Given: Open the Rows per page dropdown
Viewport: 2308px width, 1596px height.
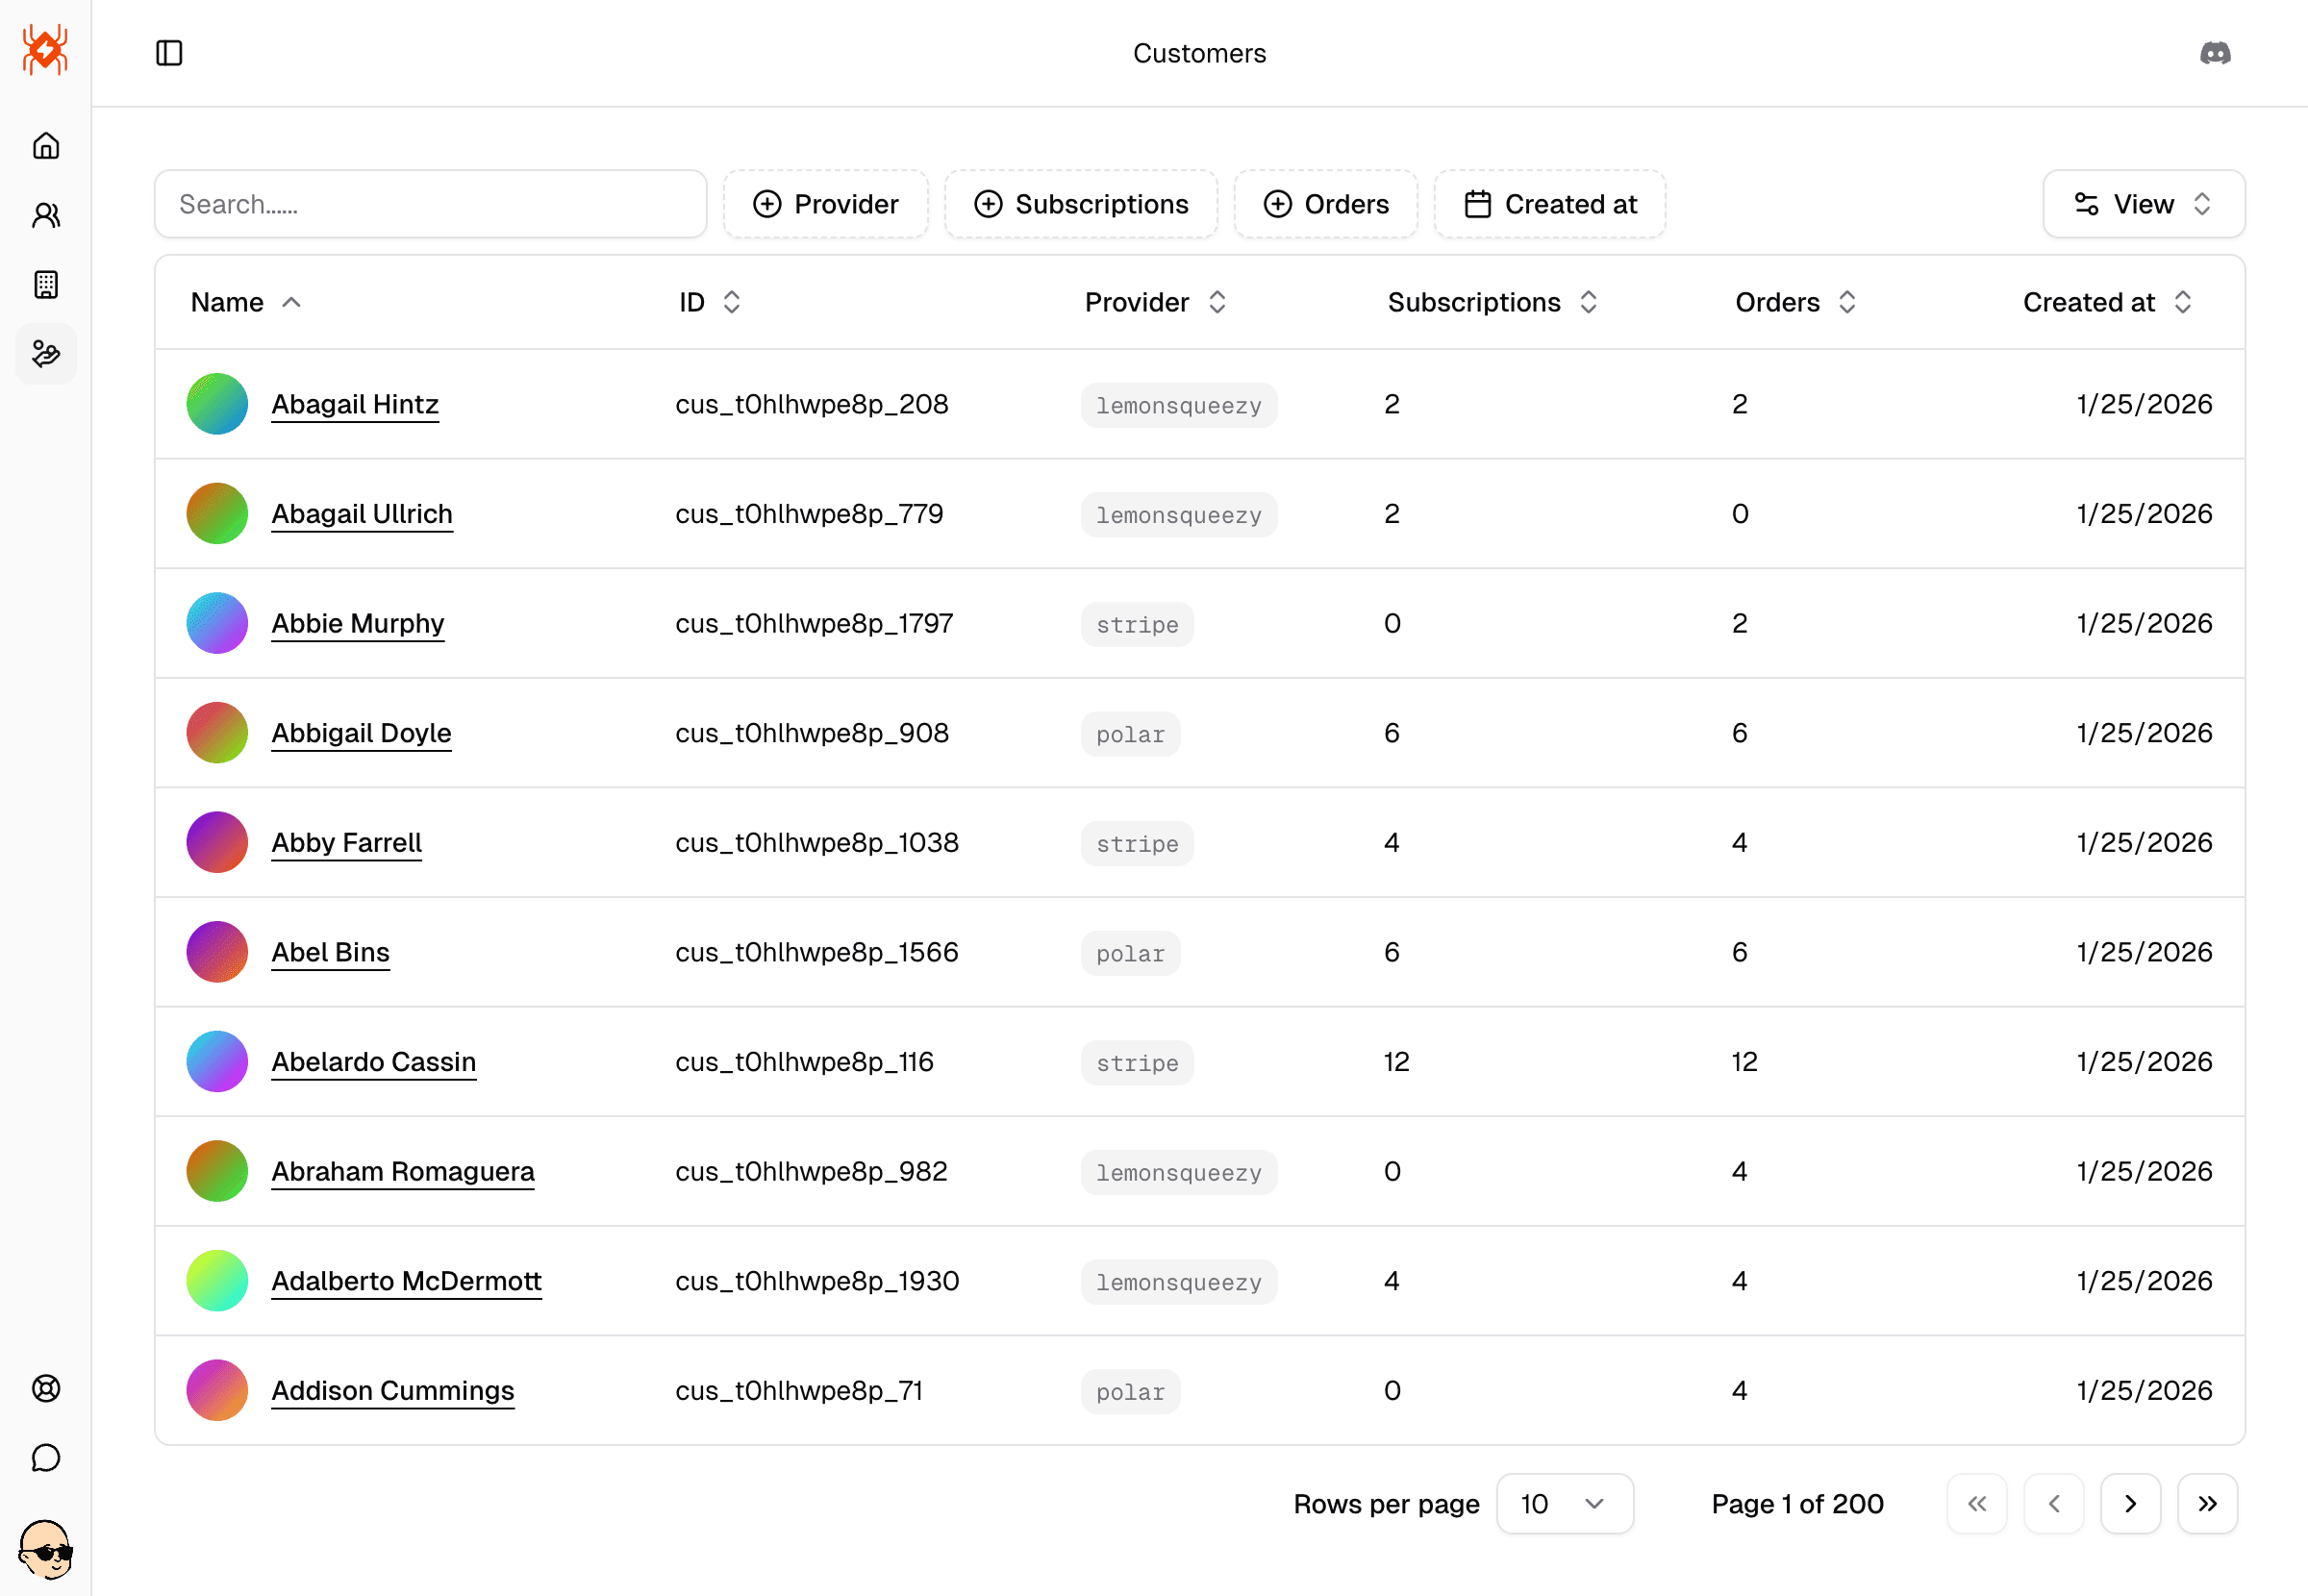Looking at the screenshot, I should [x=1564, y=1504].
